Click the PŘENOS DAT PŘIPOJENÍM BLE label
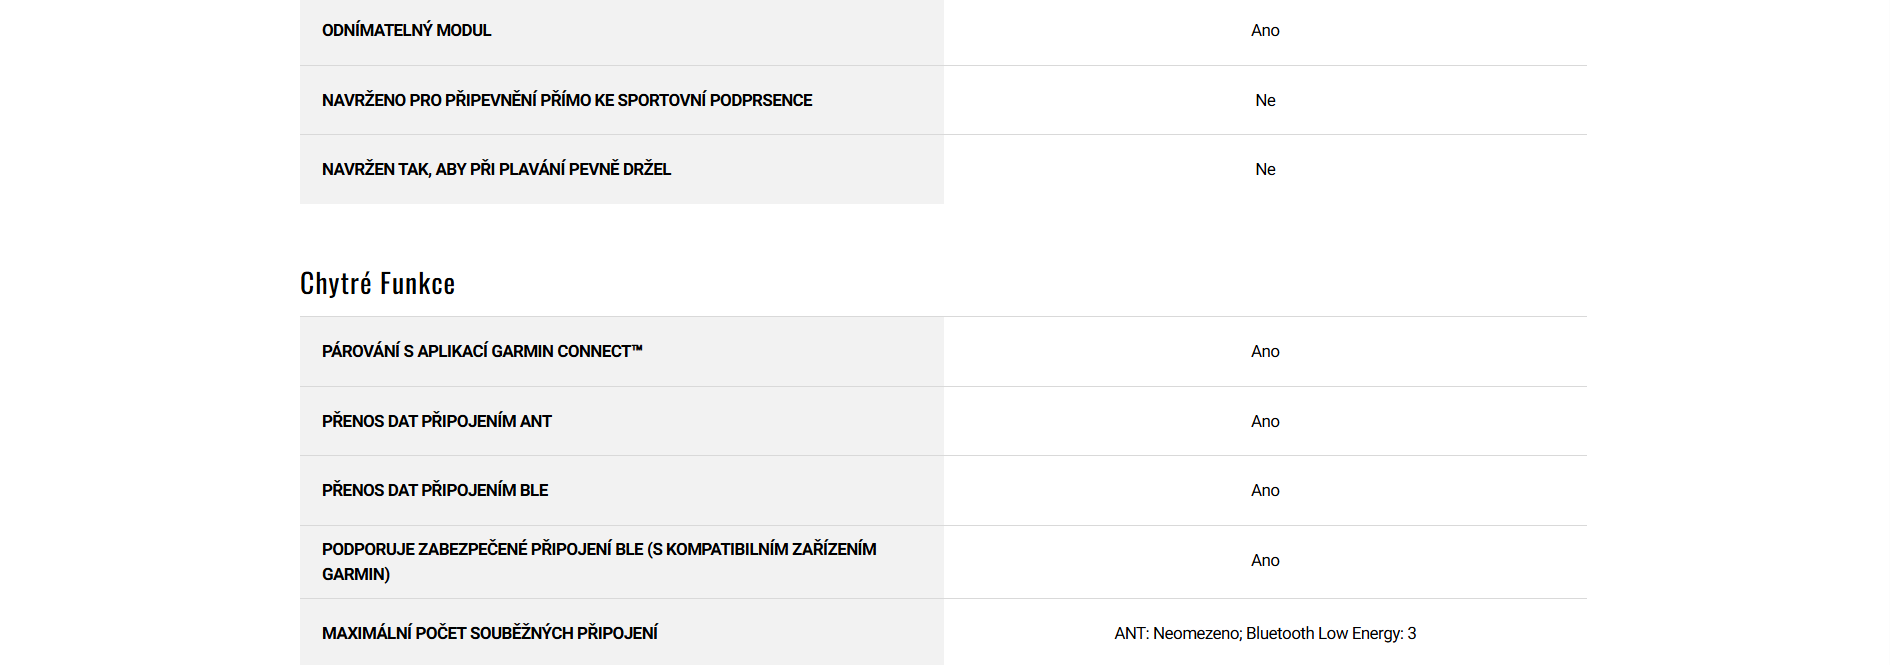 [x=434, y=490]
